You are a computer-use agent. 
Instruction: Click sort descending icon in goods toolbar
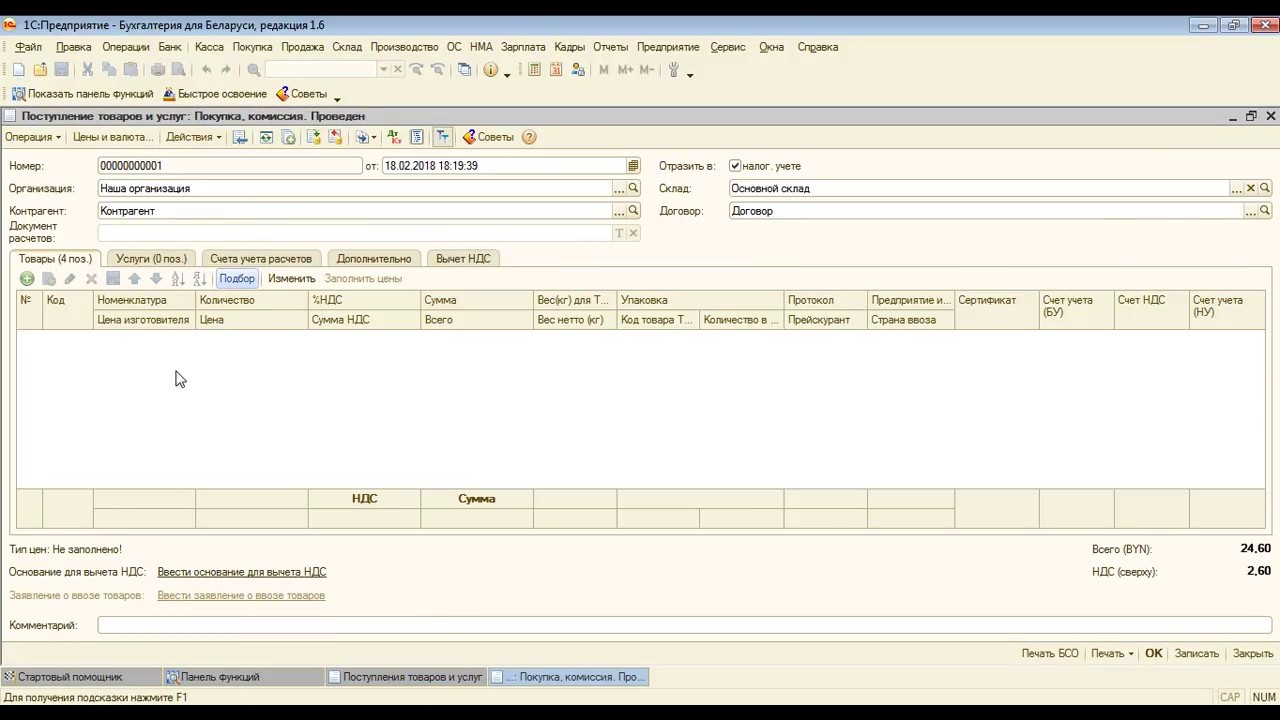199,279
